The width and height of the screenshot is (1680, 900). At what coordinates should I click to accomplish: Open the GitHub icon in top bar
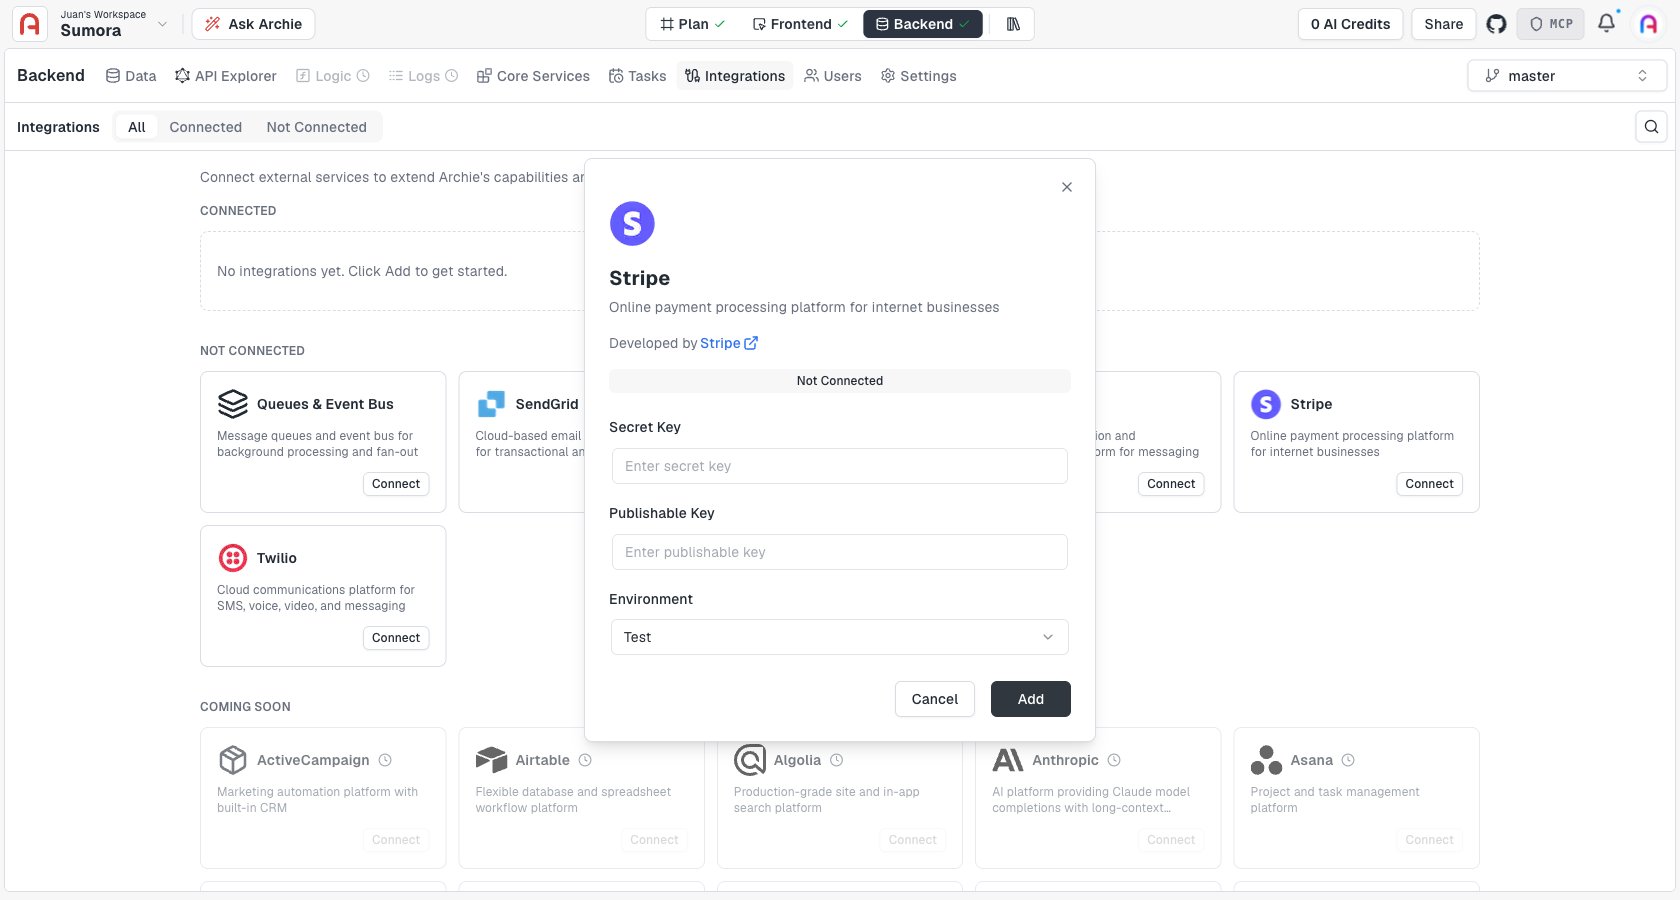point(1496,24)
